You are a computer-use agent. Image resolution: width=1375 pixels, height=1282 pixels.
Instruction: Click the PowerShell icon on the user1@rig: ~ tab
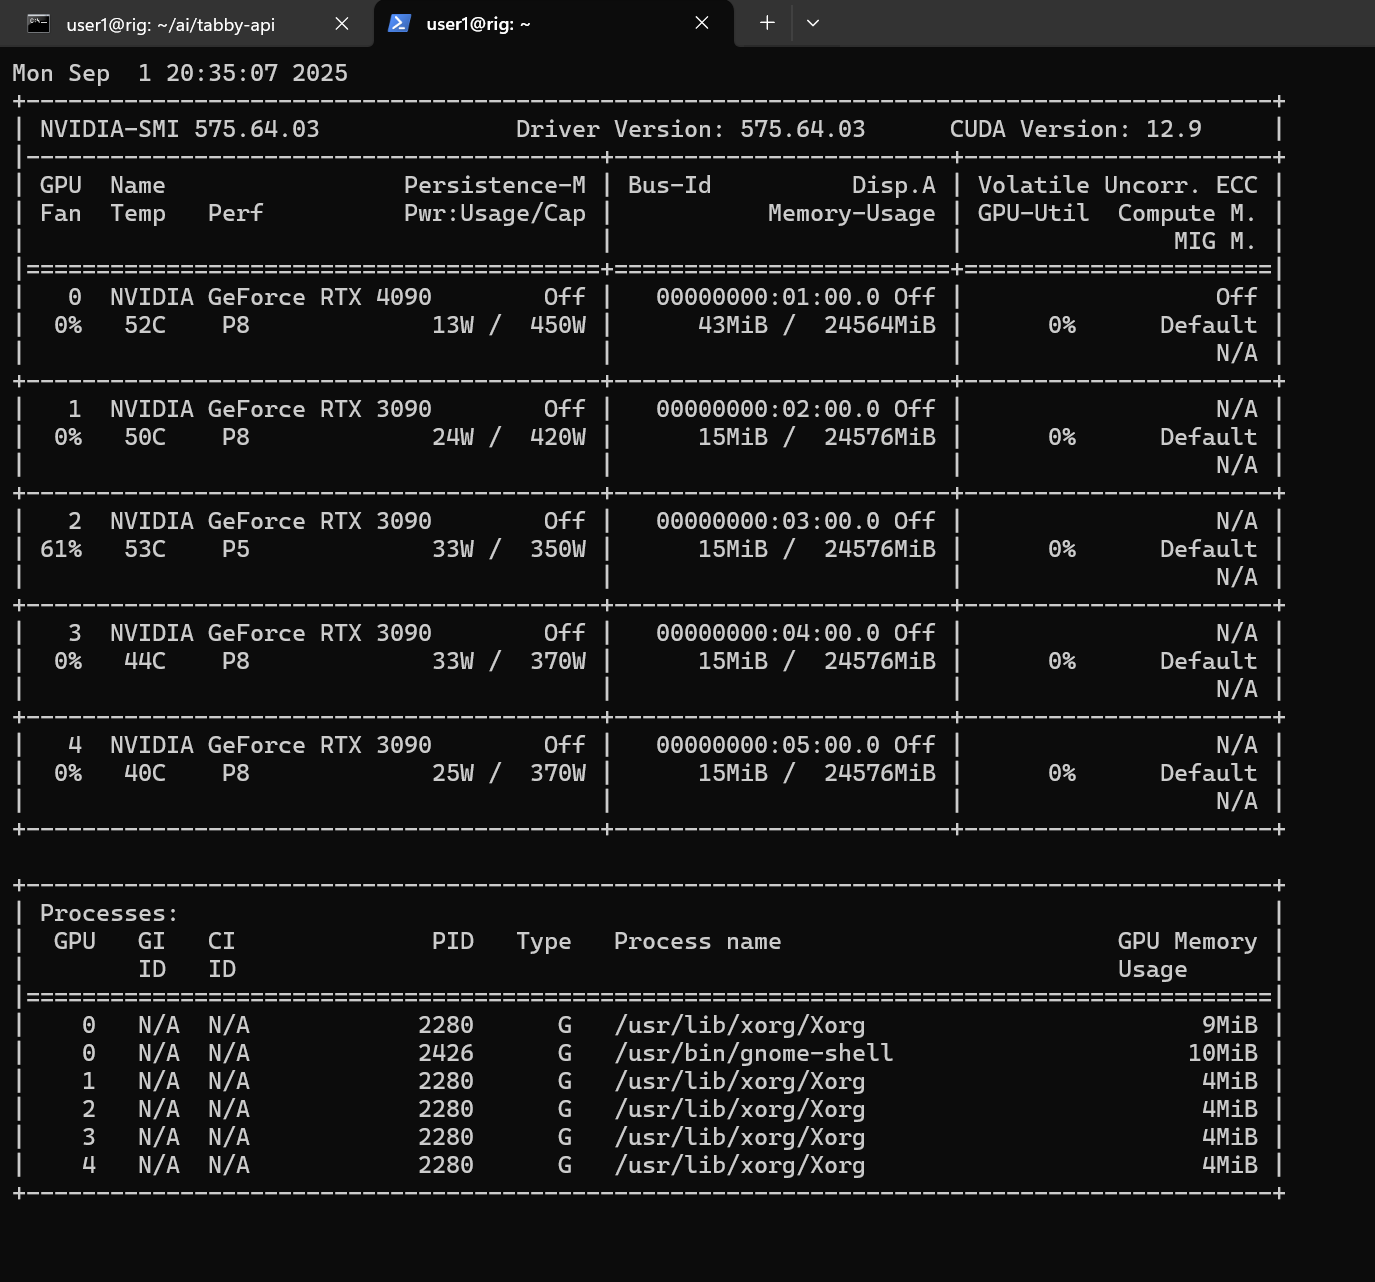click(399, 23)
